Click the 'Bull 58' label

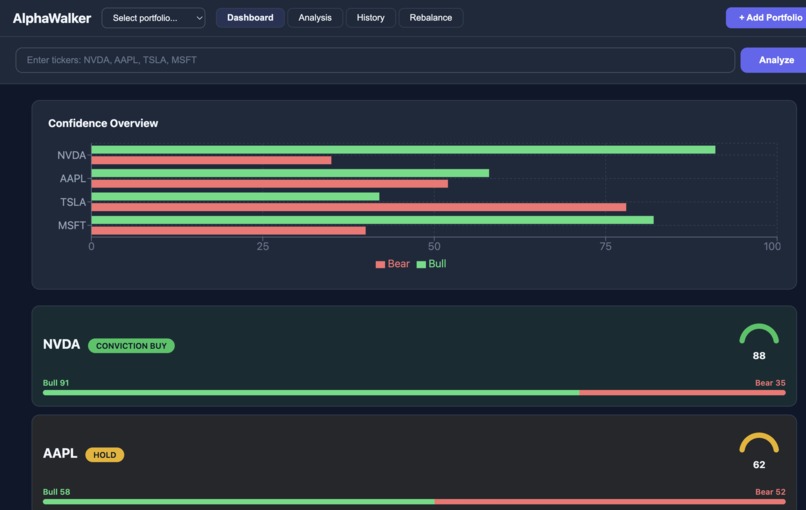(x=57, y=492)
